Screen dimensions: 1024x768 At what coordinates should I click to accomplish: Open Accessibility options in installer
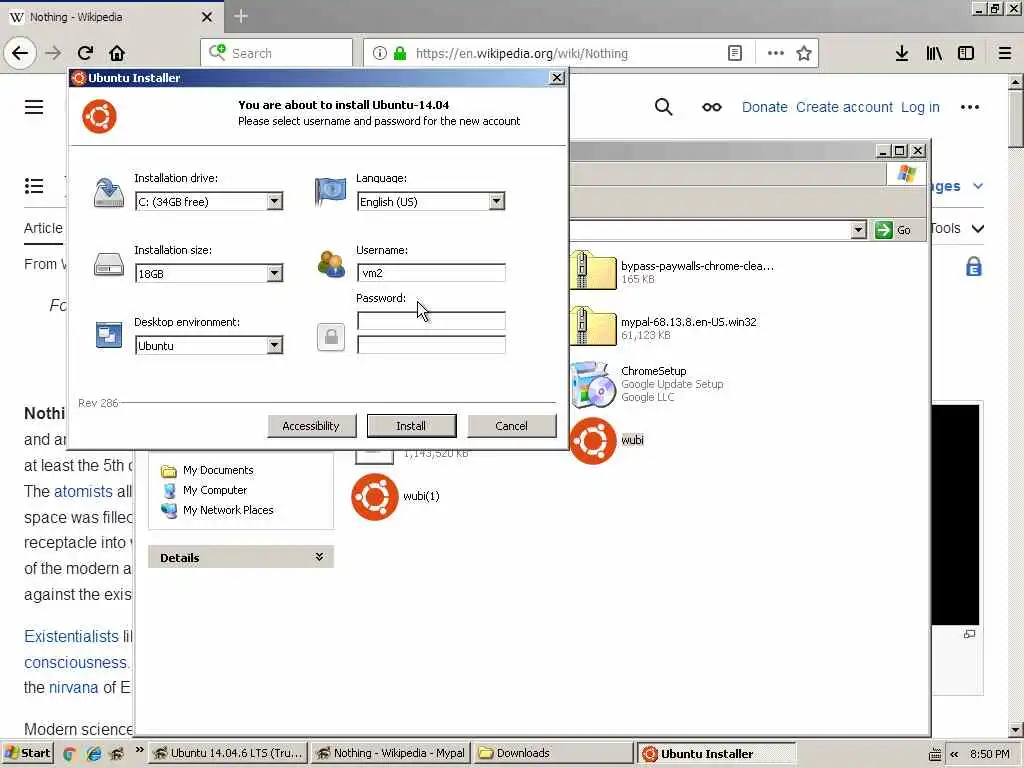(x=311, y=426)
